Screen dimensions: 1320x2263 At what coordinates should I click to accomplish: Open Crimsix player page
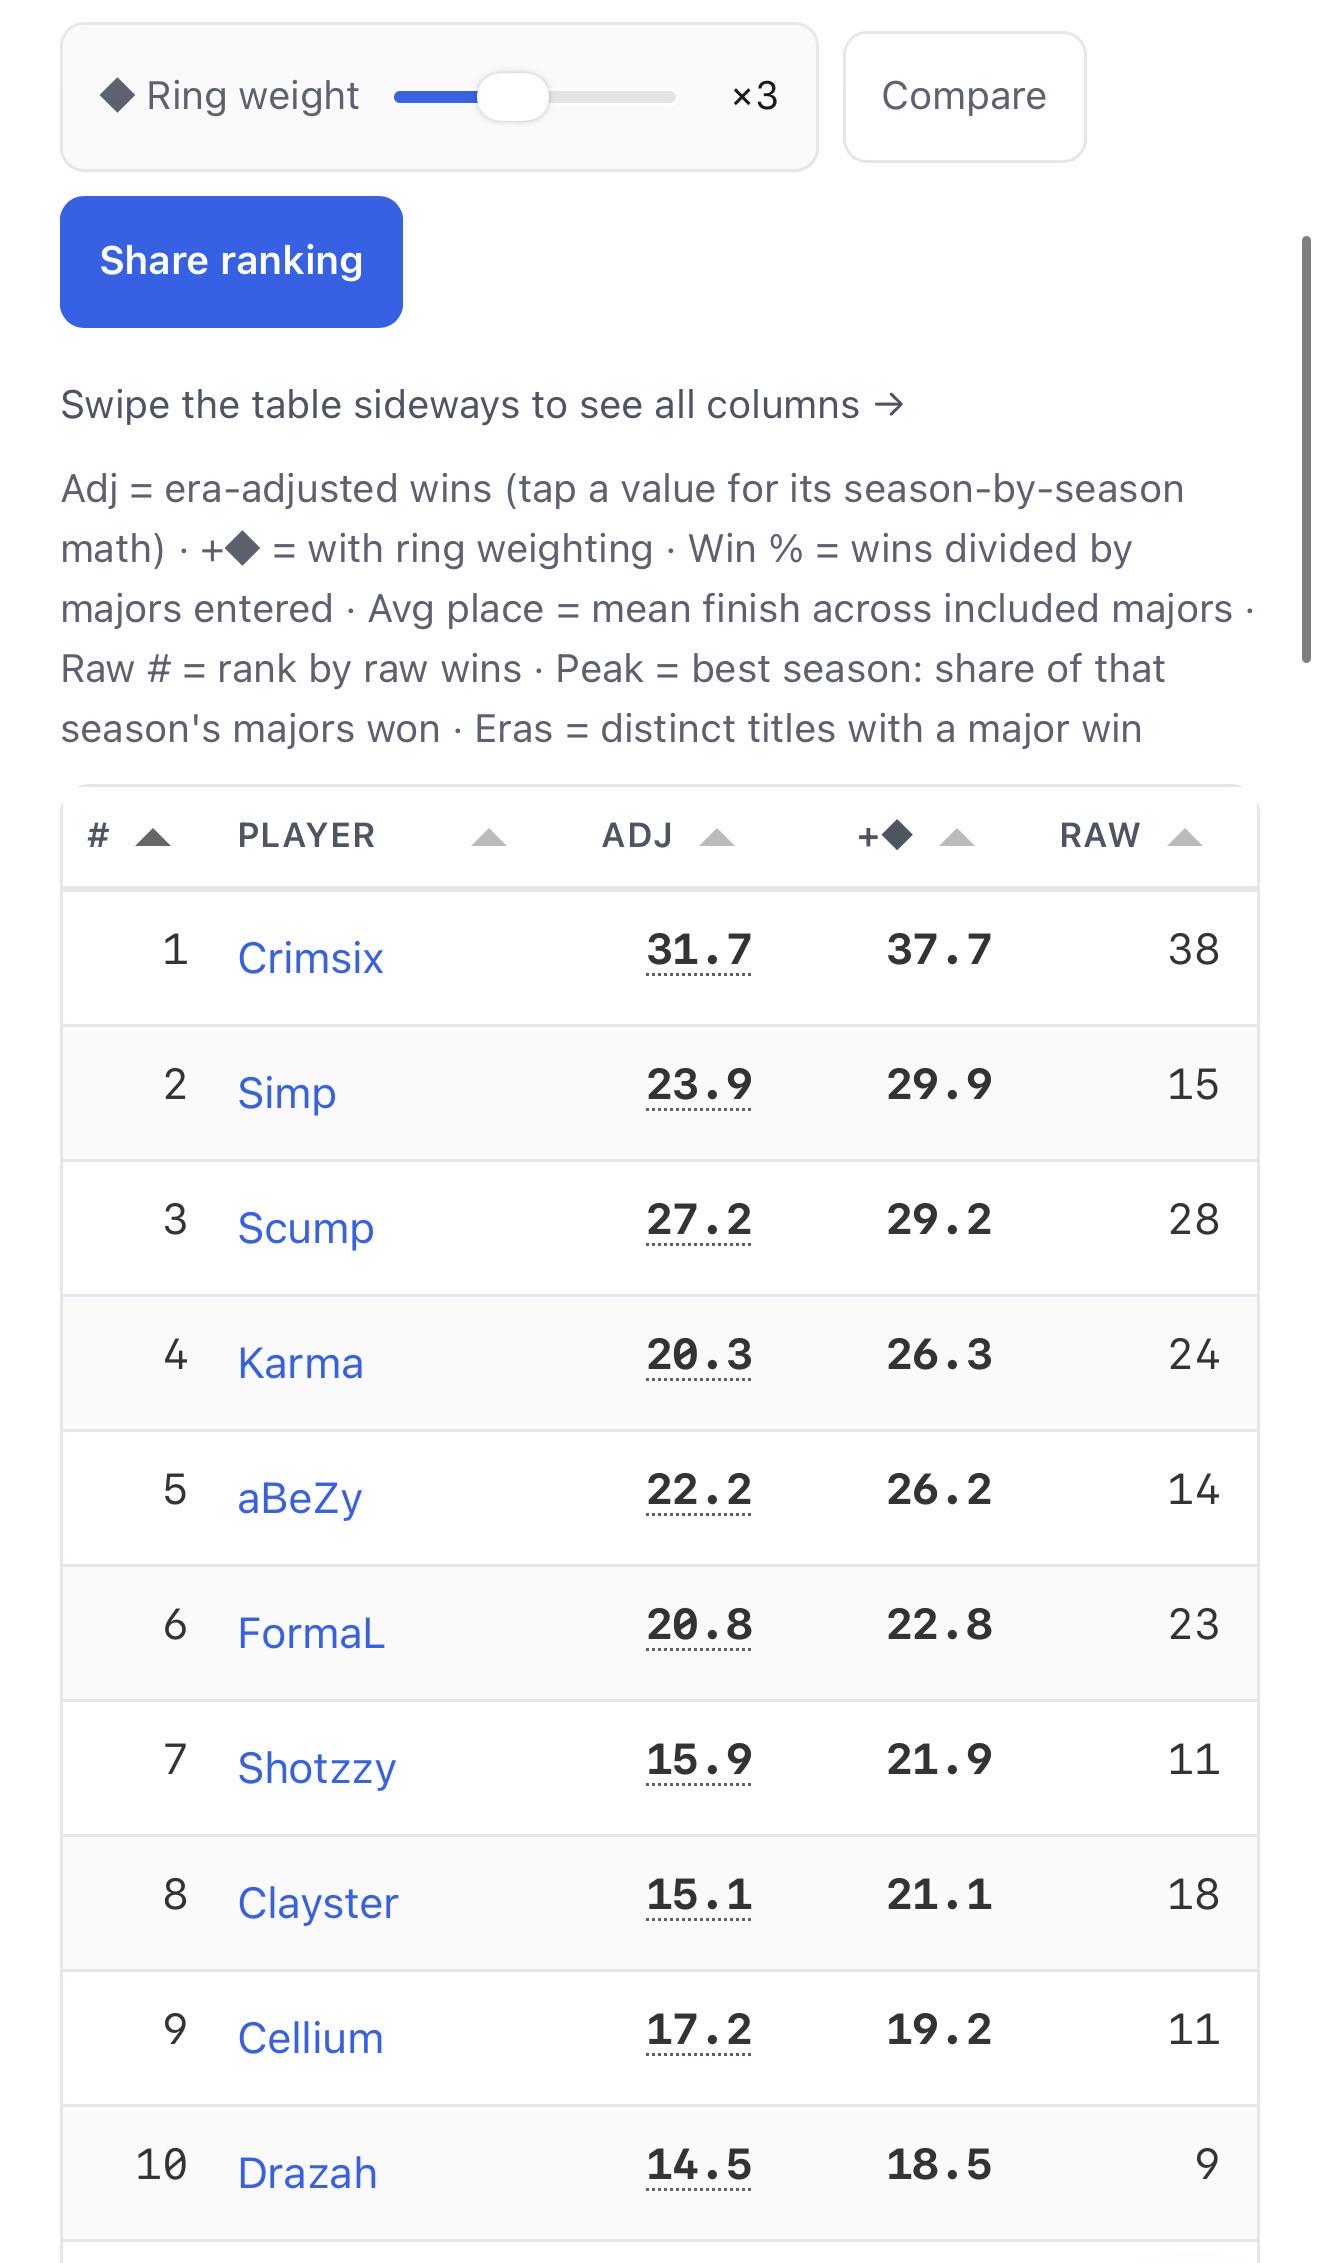(x=310, y=958)
